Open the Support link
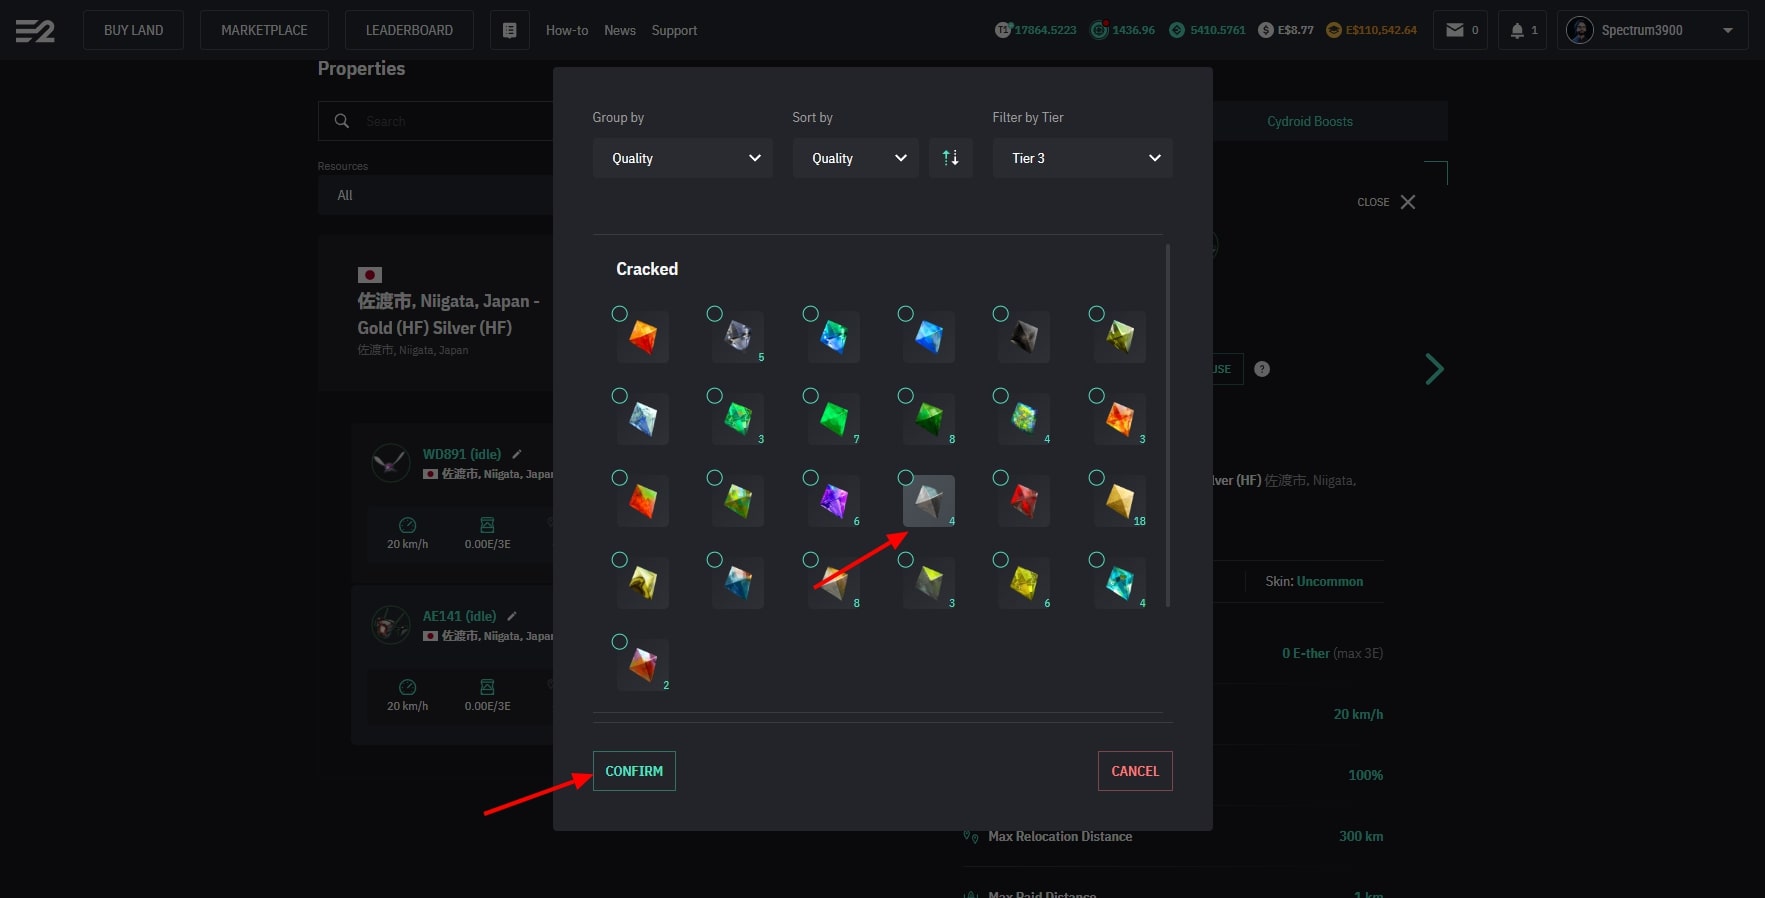The image size is (1765, 898). coord(674,30)
